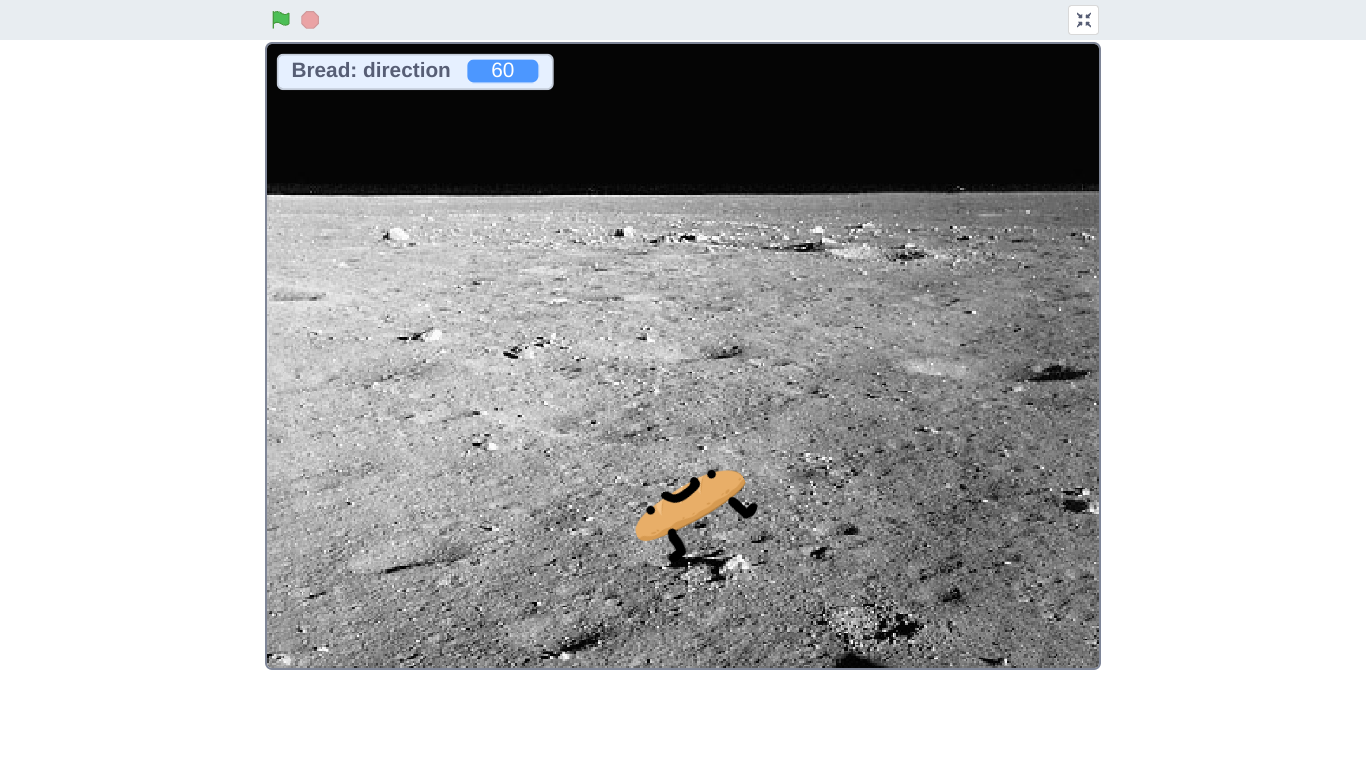Click the Bread: direction variable monitor
Screen dimensions: 1366x768
[415, 72]
